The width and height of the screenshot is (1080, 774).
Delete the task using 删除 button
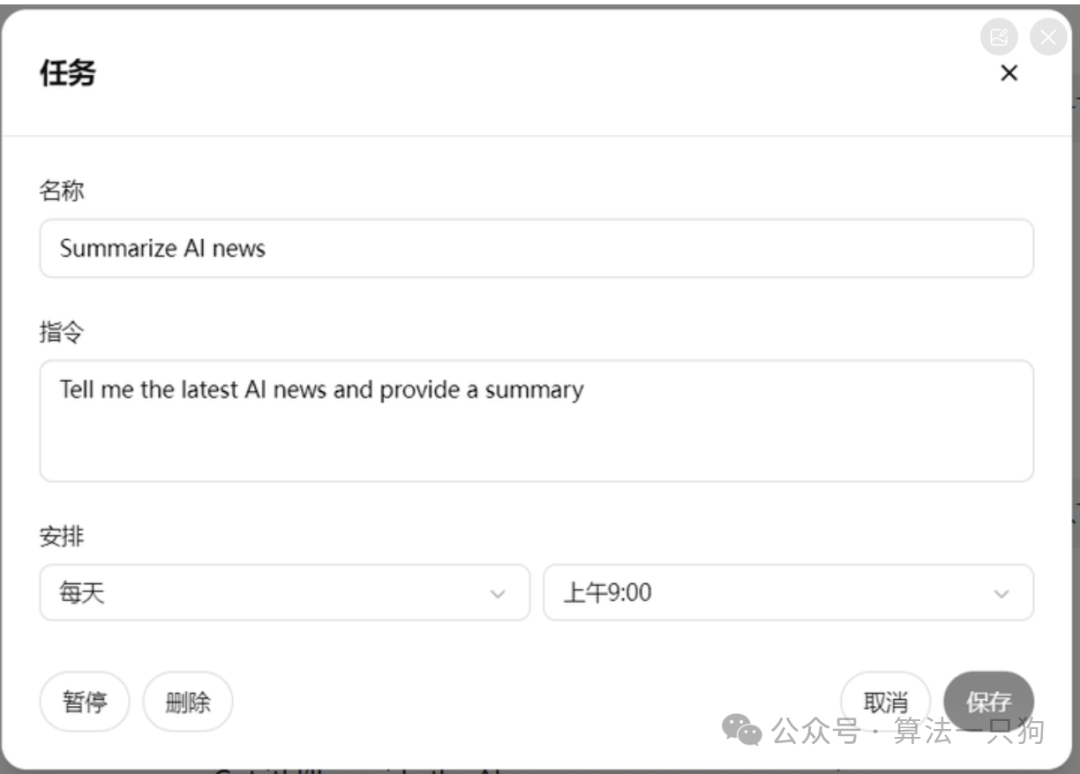(188, 702)
